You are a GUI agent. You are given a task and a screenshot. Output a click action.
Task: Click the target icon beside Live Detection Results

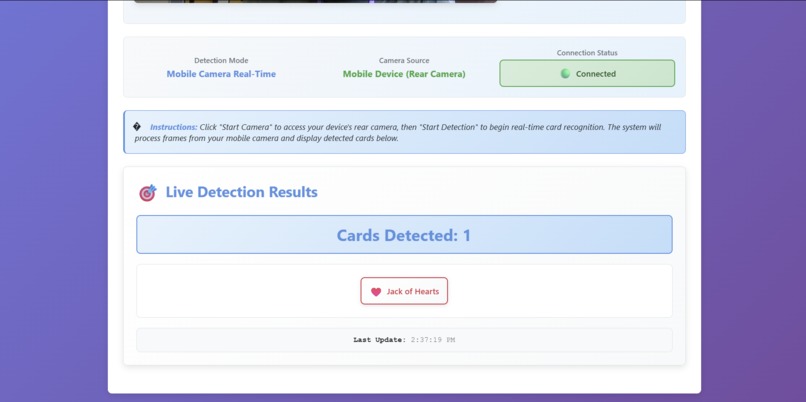coord(148,193)
